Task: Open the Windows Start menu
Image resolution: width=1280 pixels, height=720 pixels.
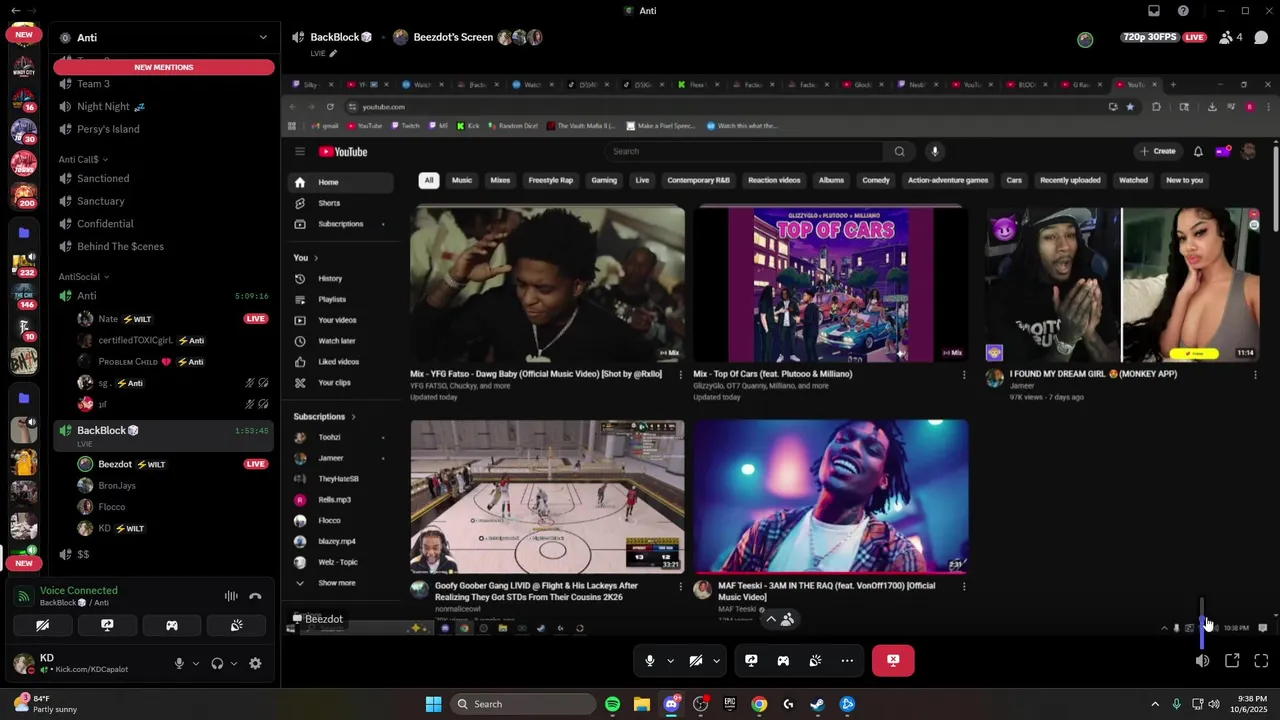Action: [433, 704]
